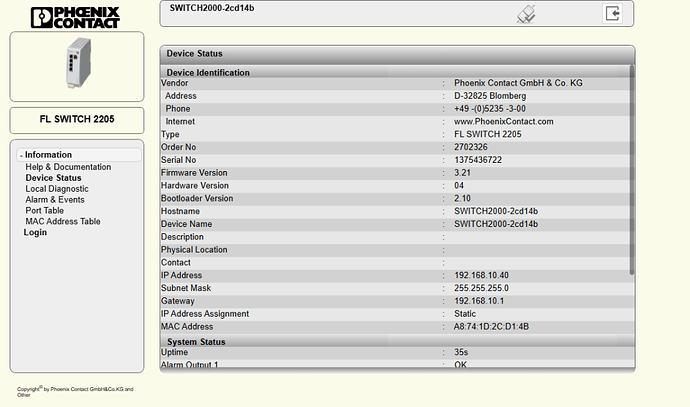Click the FL SWITCH device image
Viewport: 690px width, 407px height.
75,66
